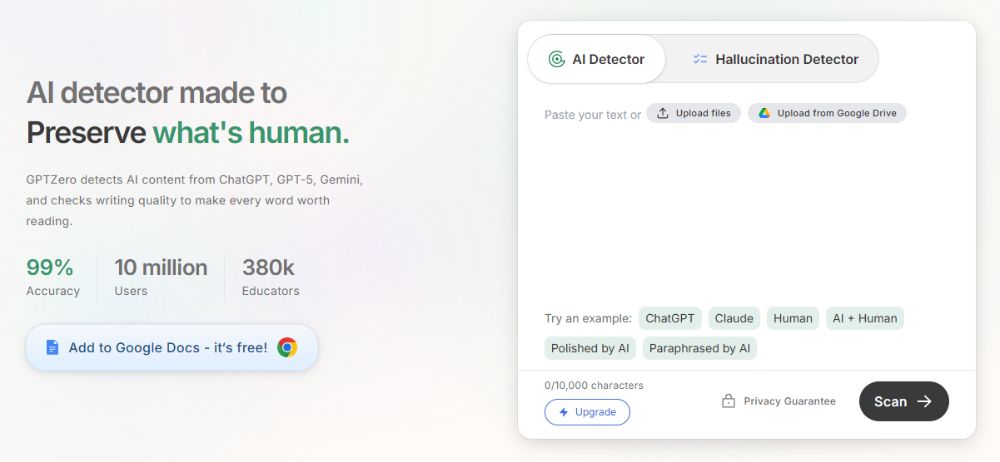The image size is (1000, 462).
Task: Click the 10 million Users stat
Action: pyautogui.click(x=161, y=277)
